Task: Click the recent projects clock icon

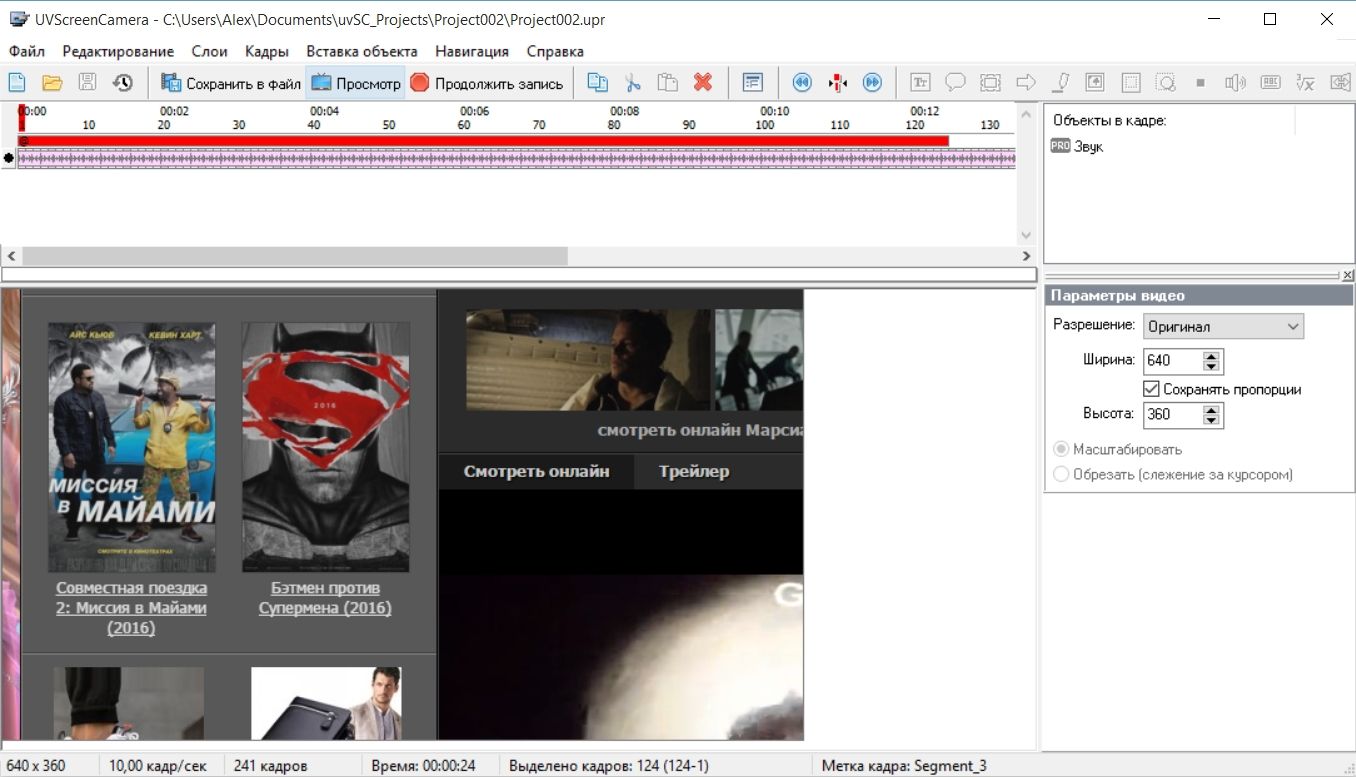Action: [122, 83]
